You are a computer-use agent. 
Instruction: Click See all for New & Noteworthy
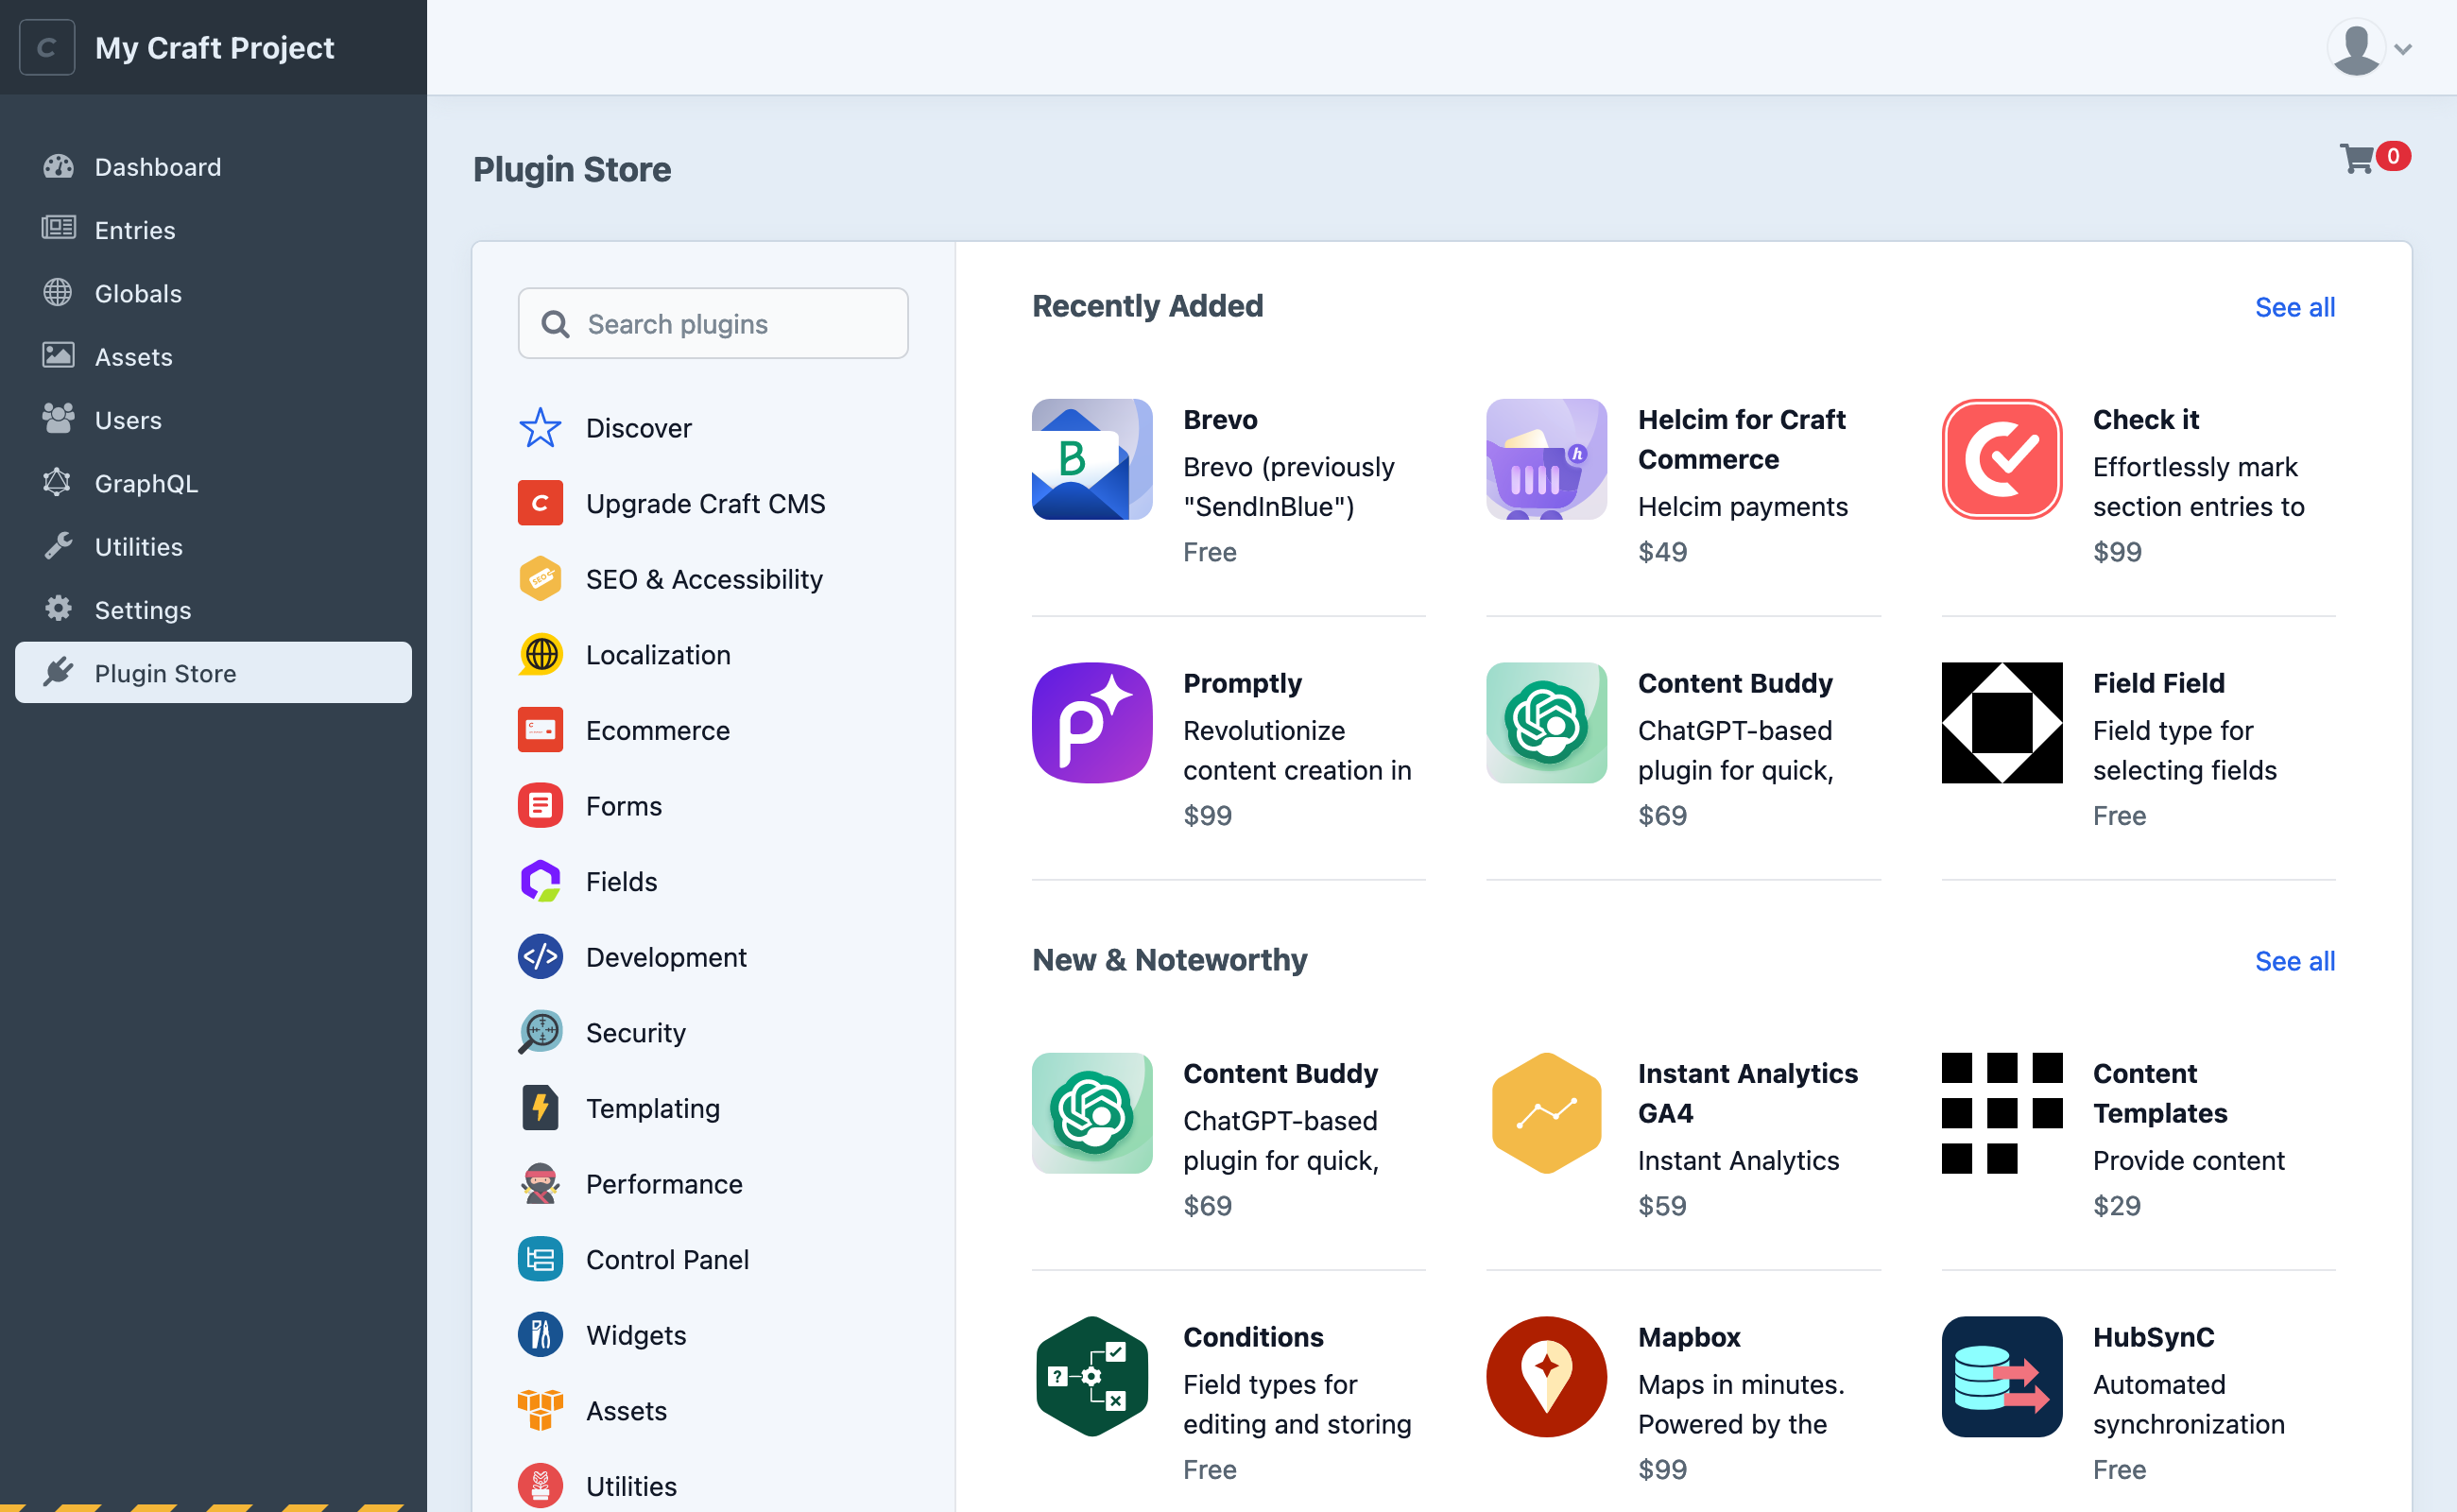coord(2294,960)
